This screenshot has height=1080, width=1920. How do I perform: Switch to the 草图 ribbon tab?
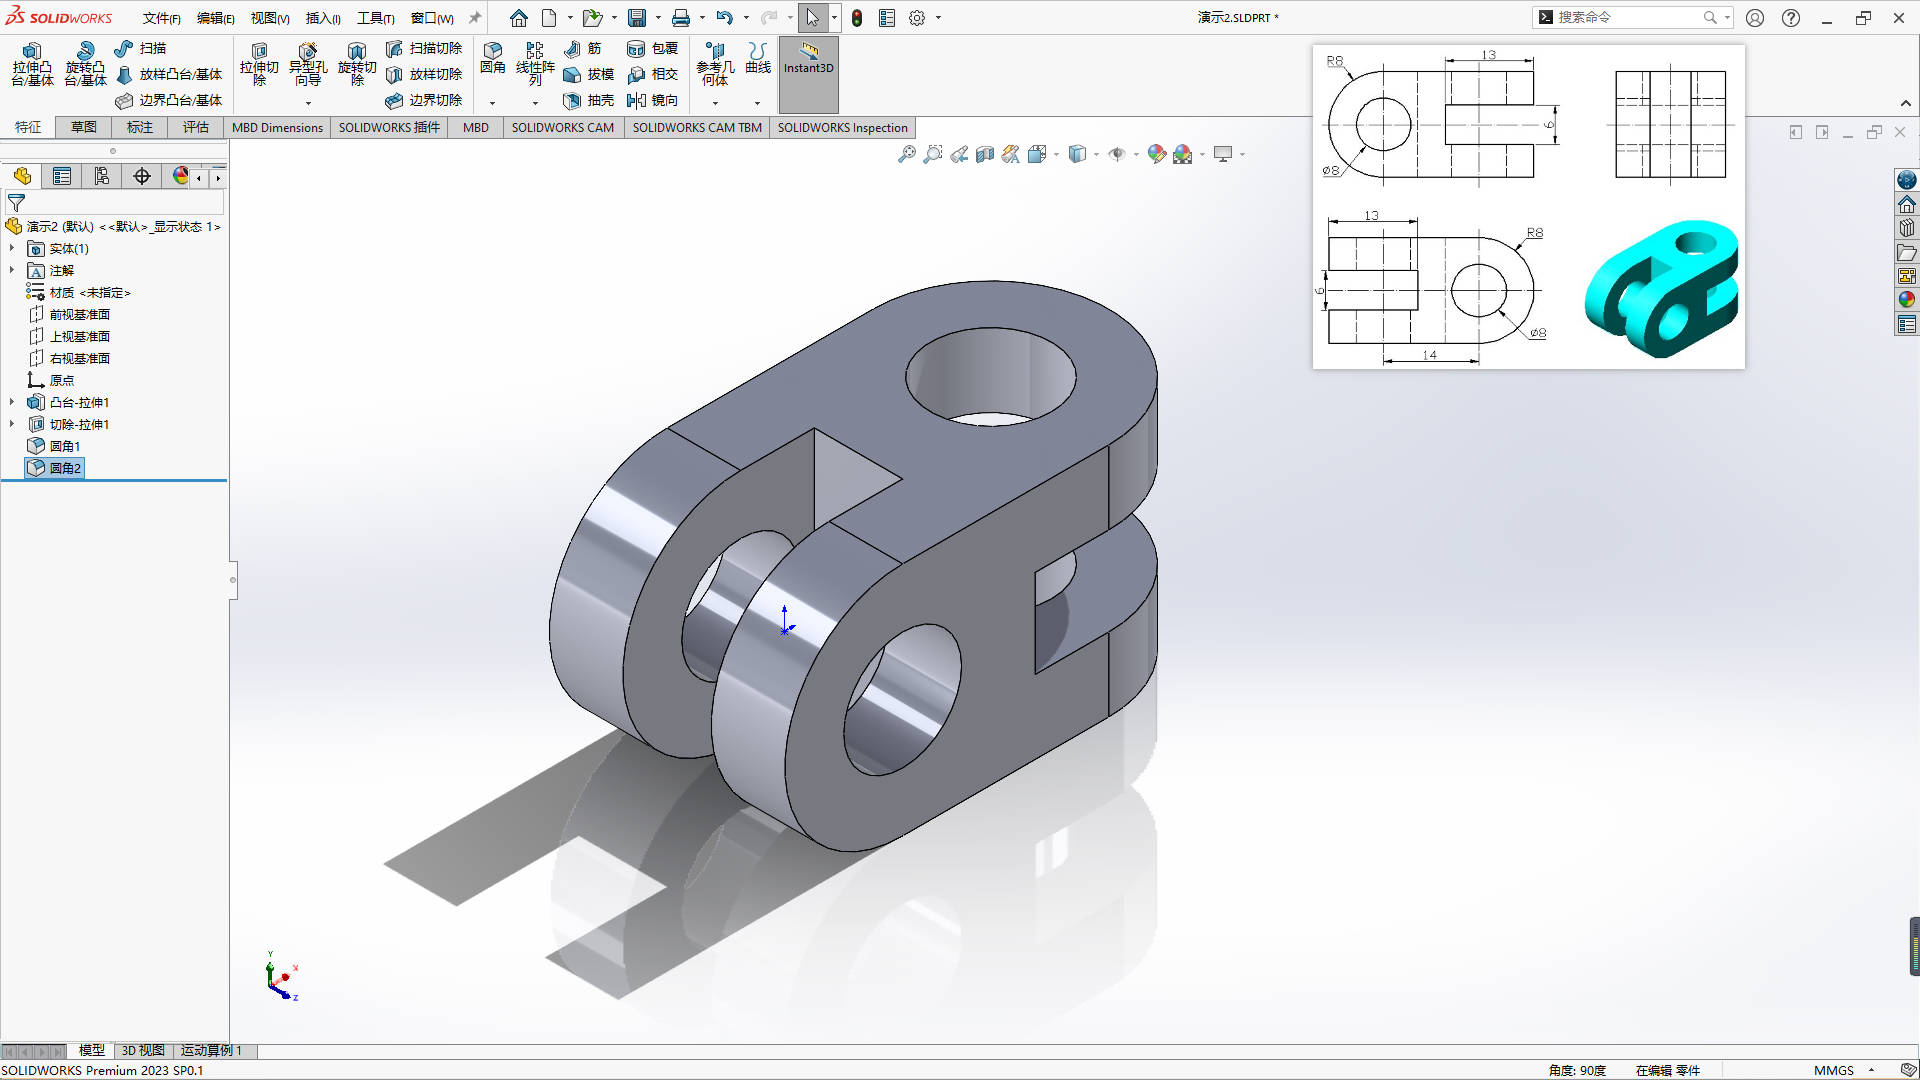tap(84, 127)
